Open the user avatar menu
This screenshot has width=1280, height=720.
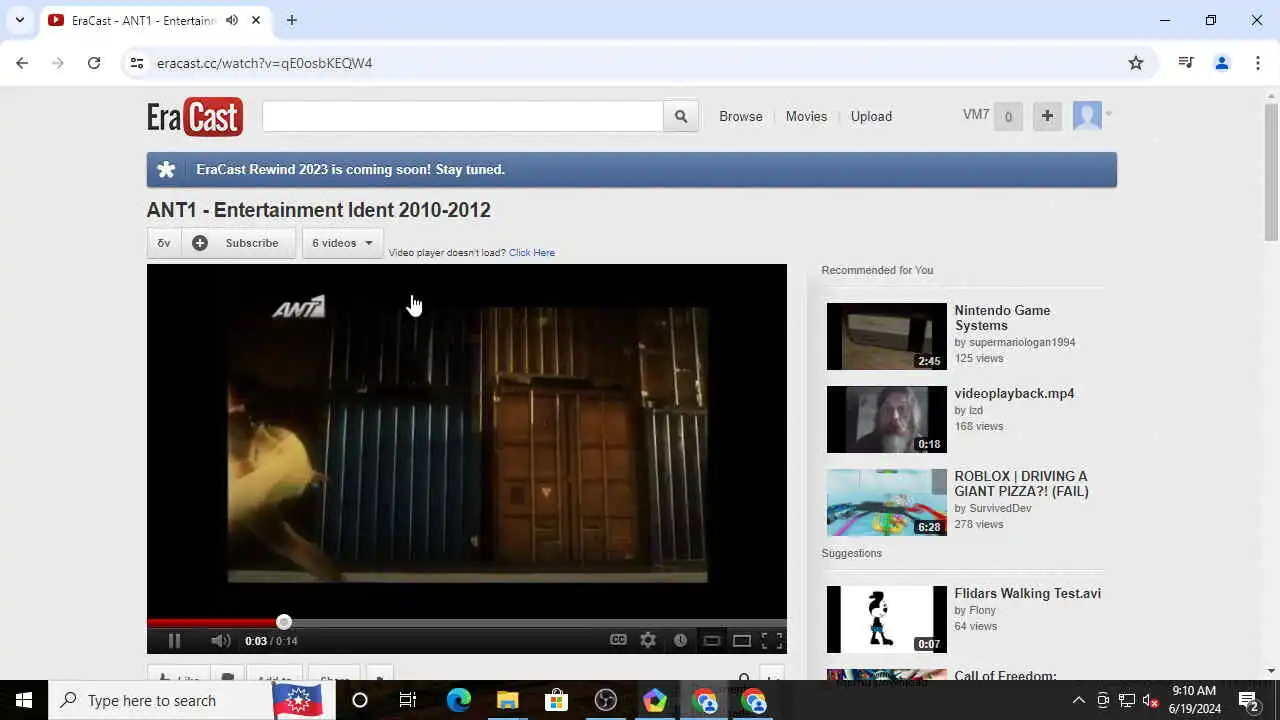click(1092, 116)
